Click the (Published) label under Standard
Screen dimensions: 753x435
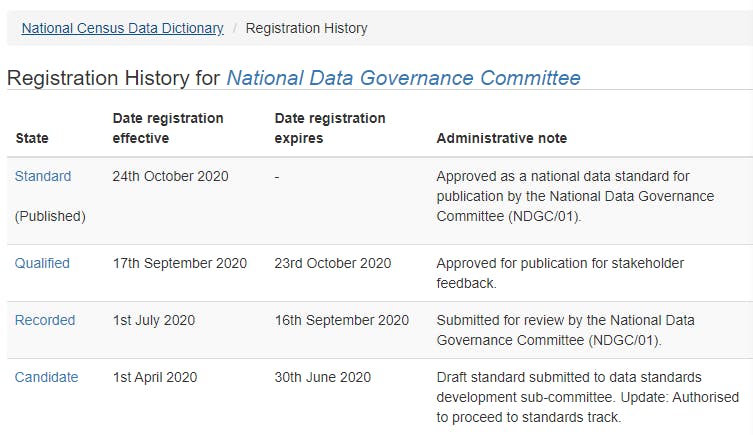[50, 215]
